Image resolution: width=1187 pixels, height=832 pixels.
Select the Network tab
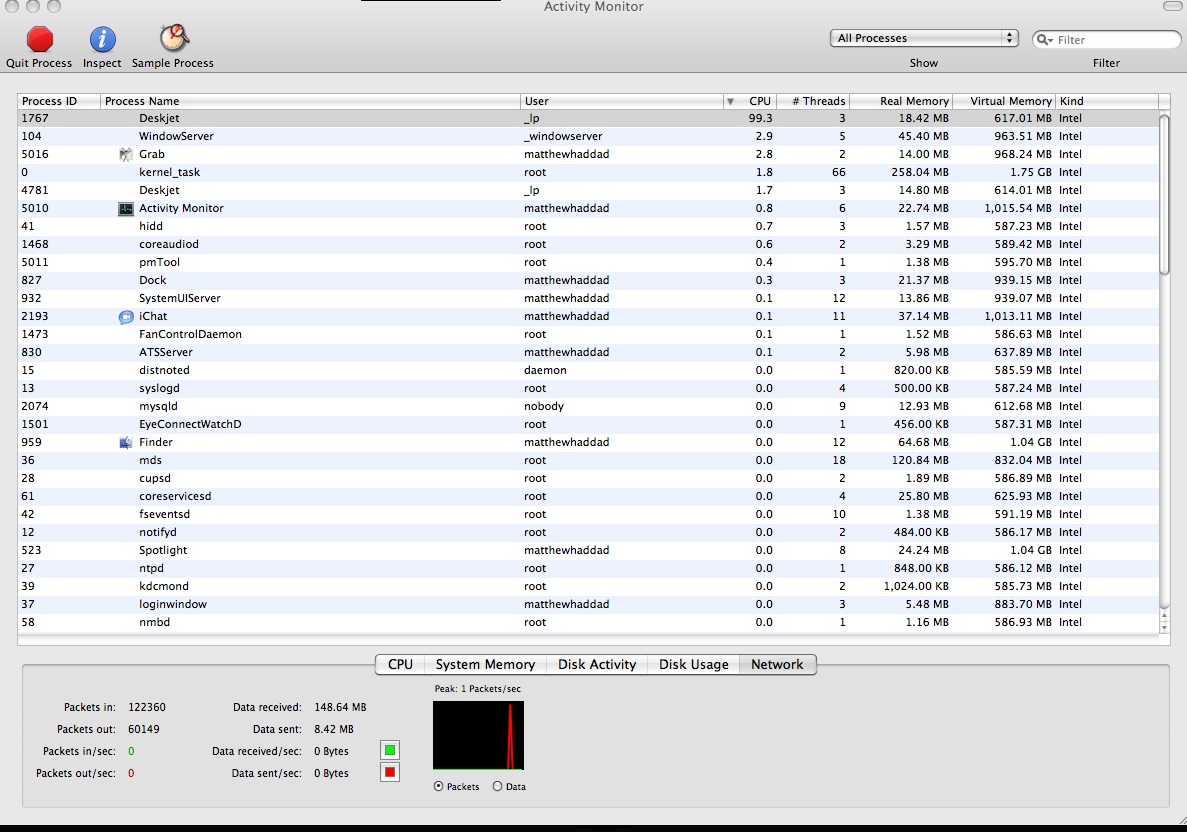[x=777, y=665]
